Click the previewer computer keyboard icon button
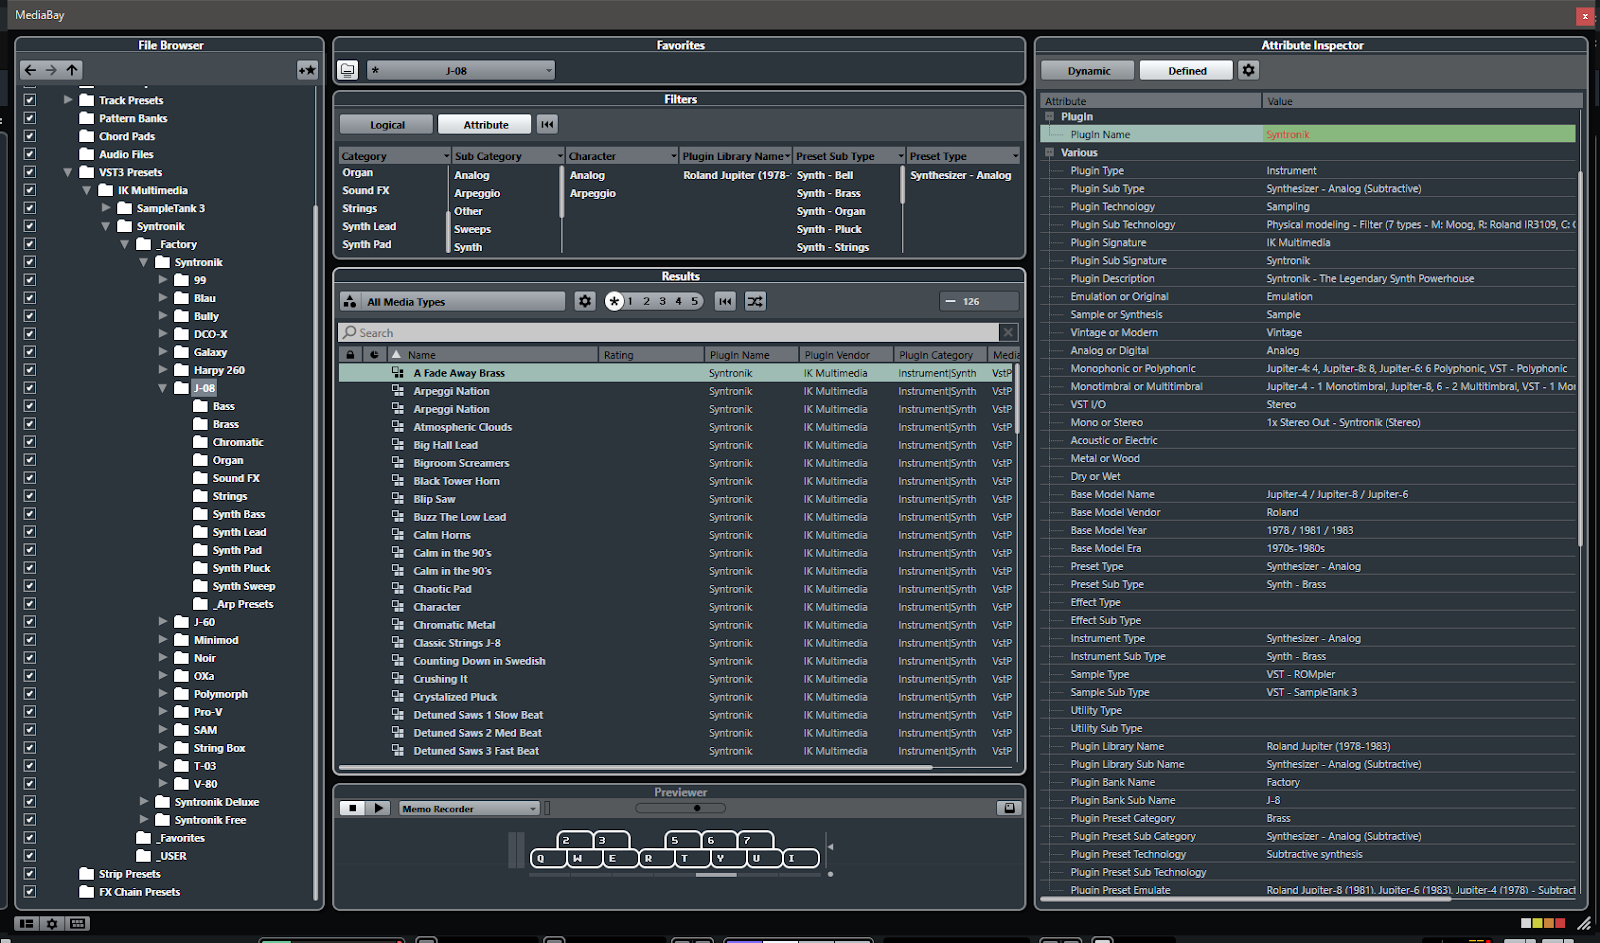The image size is (1600, 943). pyautogui.click(x=1009, y=808)
